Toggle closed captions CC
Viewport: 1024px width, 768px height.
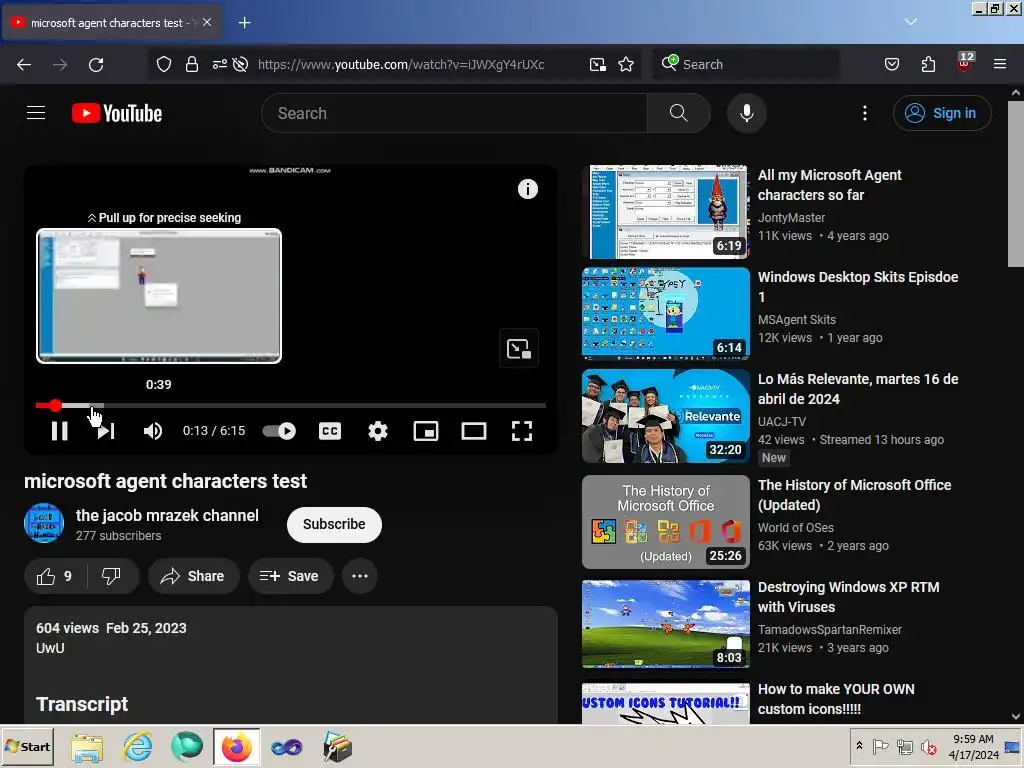[330, 431]
